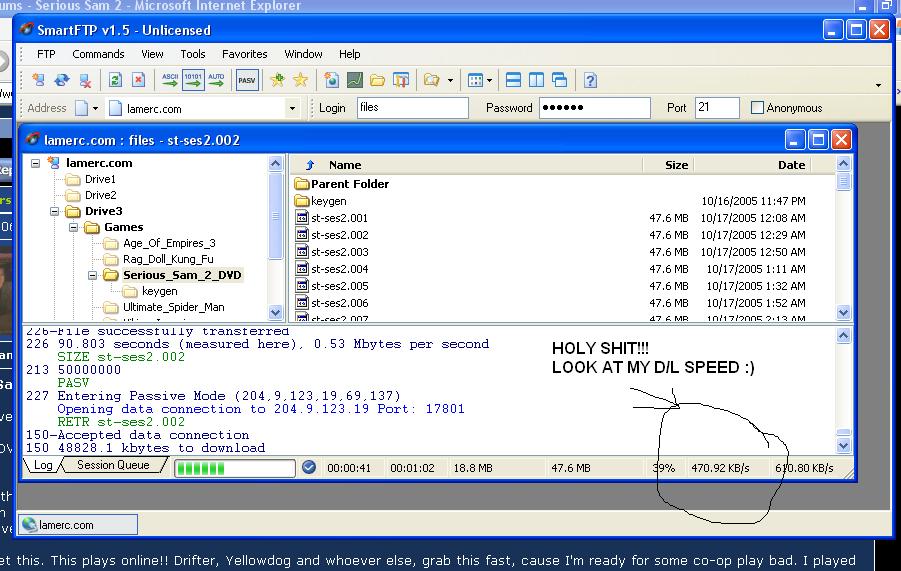Select the Age_Of_Empires_3 folder

pos(169,243)
